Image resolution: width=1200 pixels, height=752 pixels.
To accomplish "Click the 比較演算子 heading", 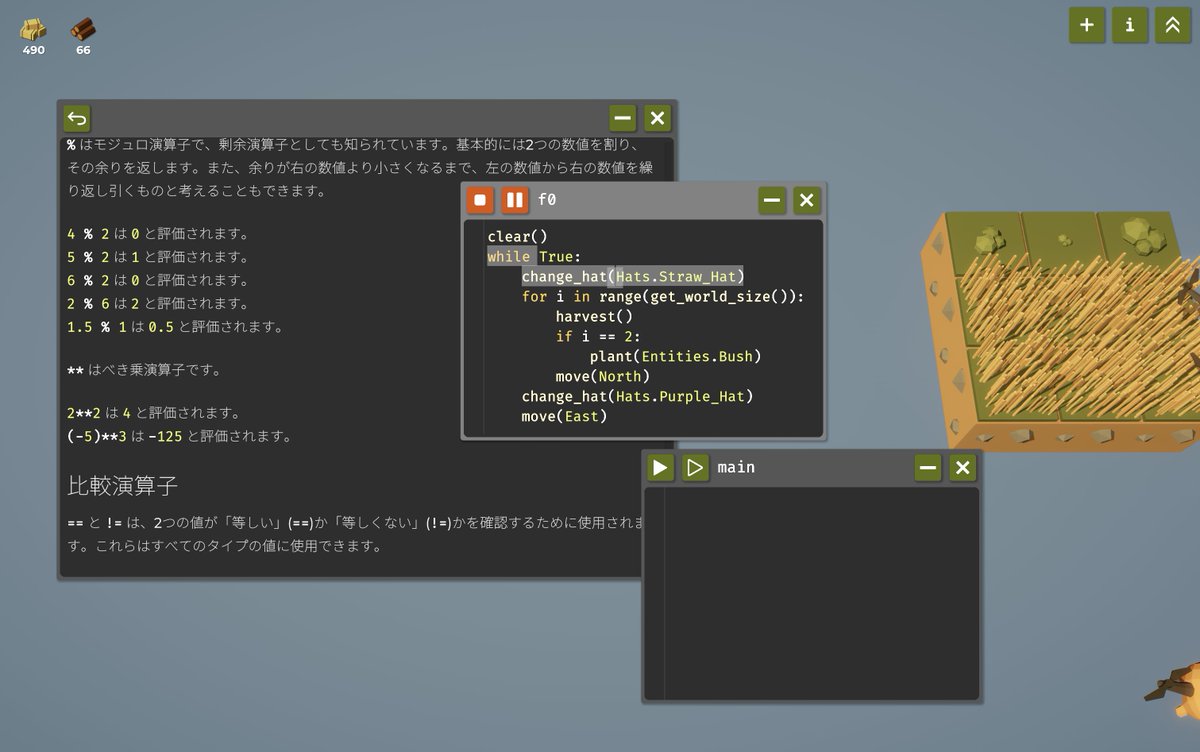I will 123,487.
